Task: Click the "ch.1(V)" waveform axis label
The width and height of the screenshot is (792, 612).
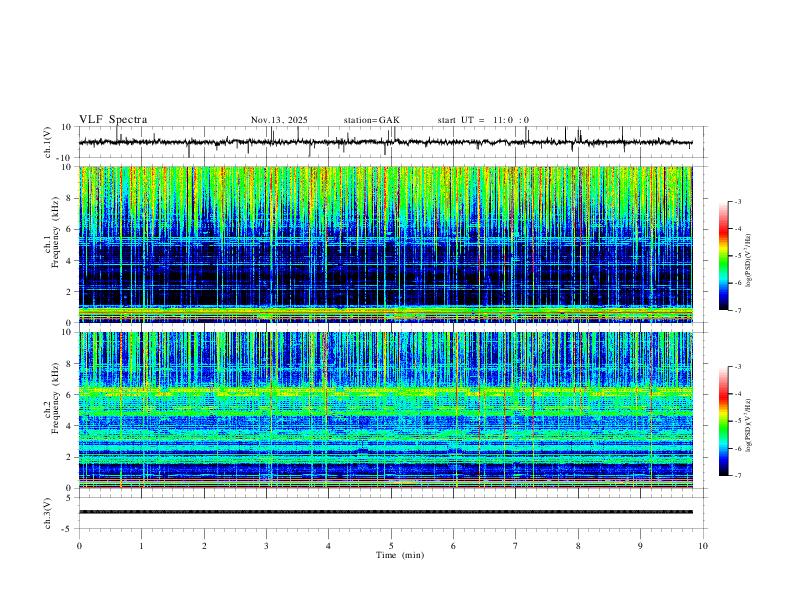Action: (x=48, y=142)
